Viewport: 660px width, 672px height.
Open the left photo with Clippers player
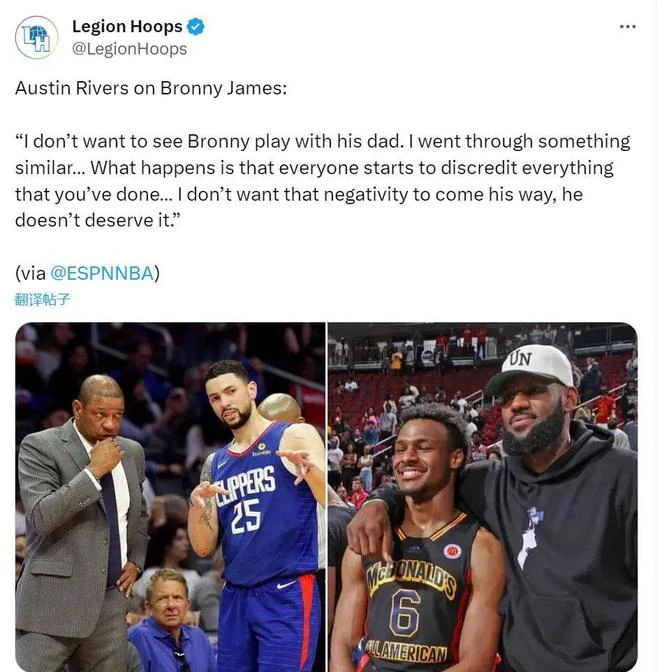pyautogui.click(x=170, y=497)
